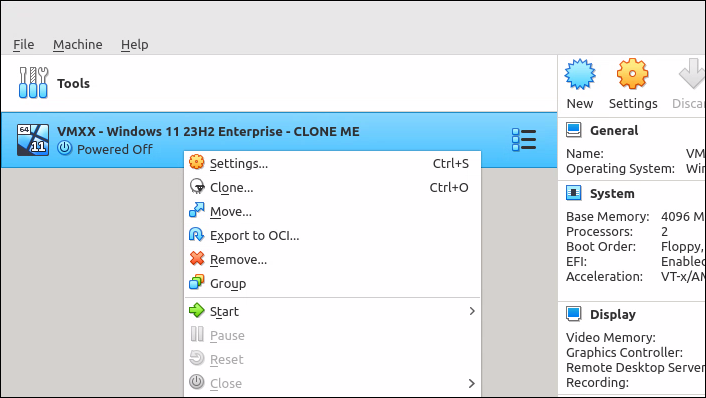
Task: Open the System section header link
Action: tap(612, 194)
